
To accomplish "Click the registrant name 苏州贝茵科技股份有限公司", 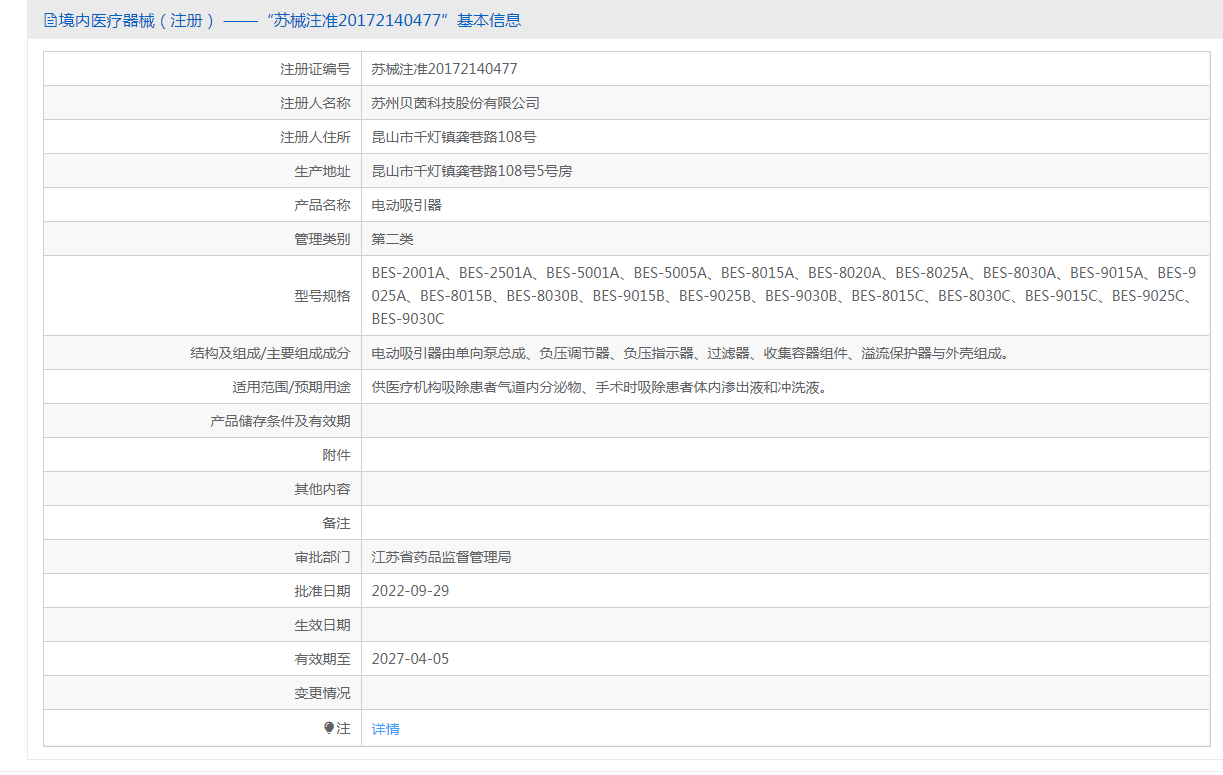I will [x=455, y=103].
